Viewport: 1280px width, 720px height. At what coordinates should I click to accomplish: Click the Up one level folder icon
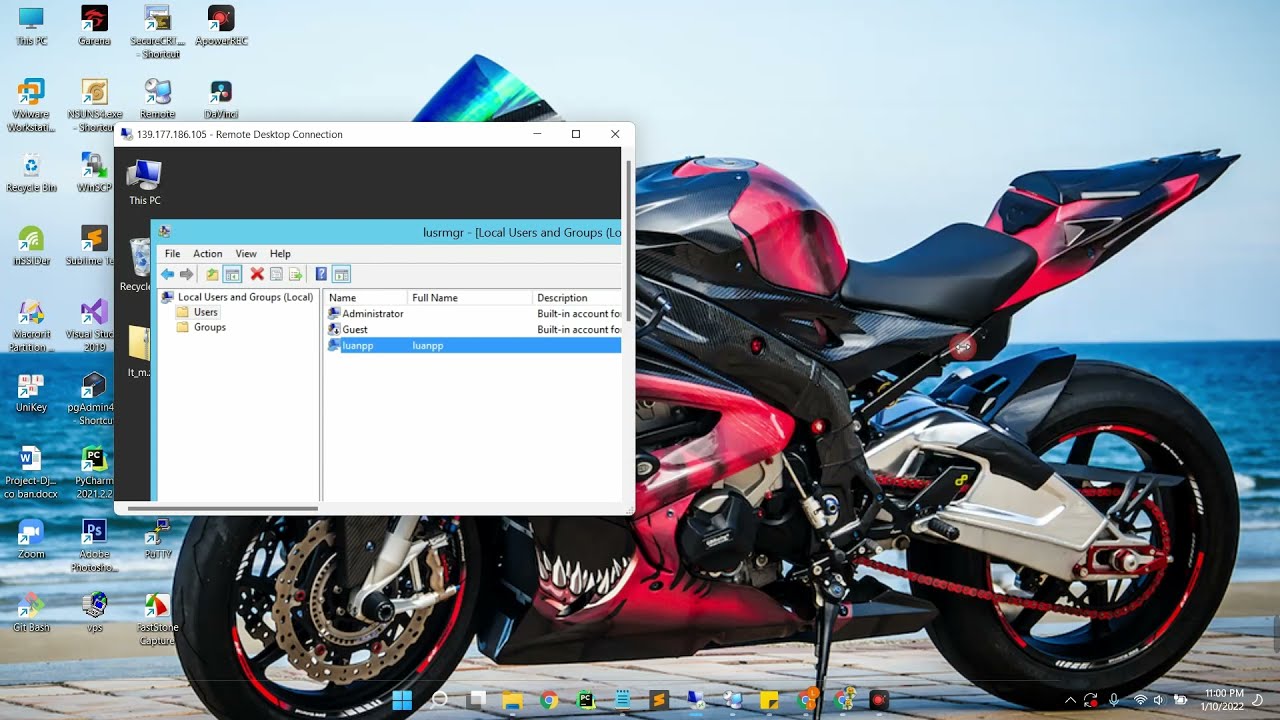tap(212, 274)
